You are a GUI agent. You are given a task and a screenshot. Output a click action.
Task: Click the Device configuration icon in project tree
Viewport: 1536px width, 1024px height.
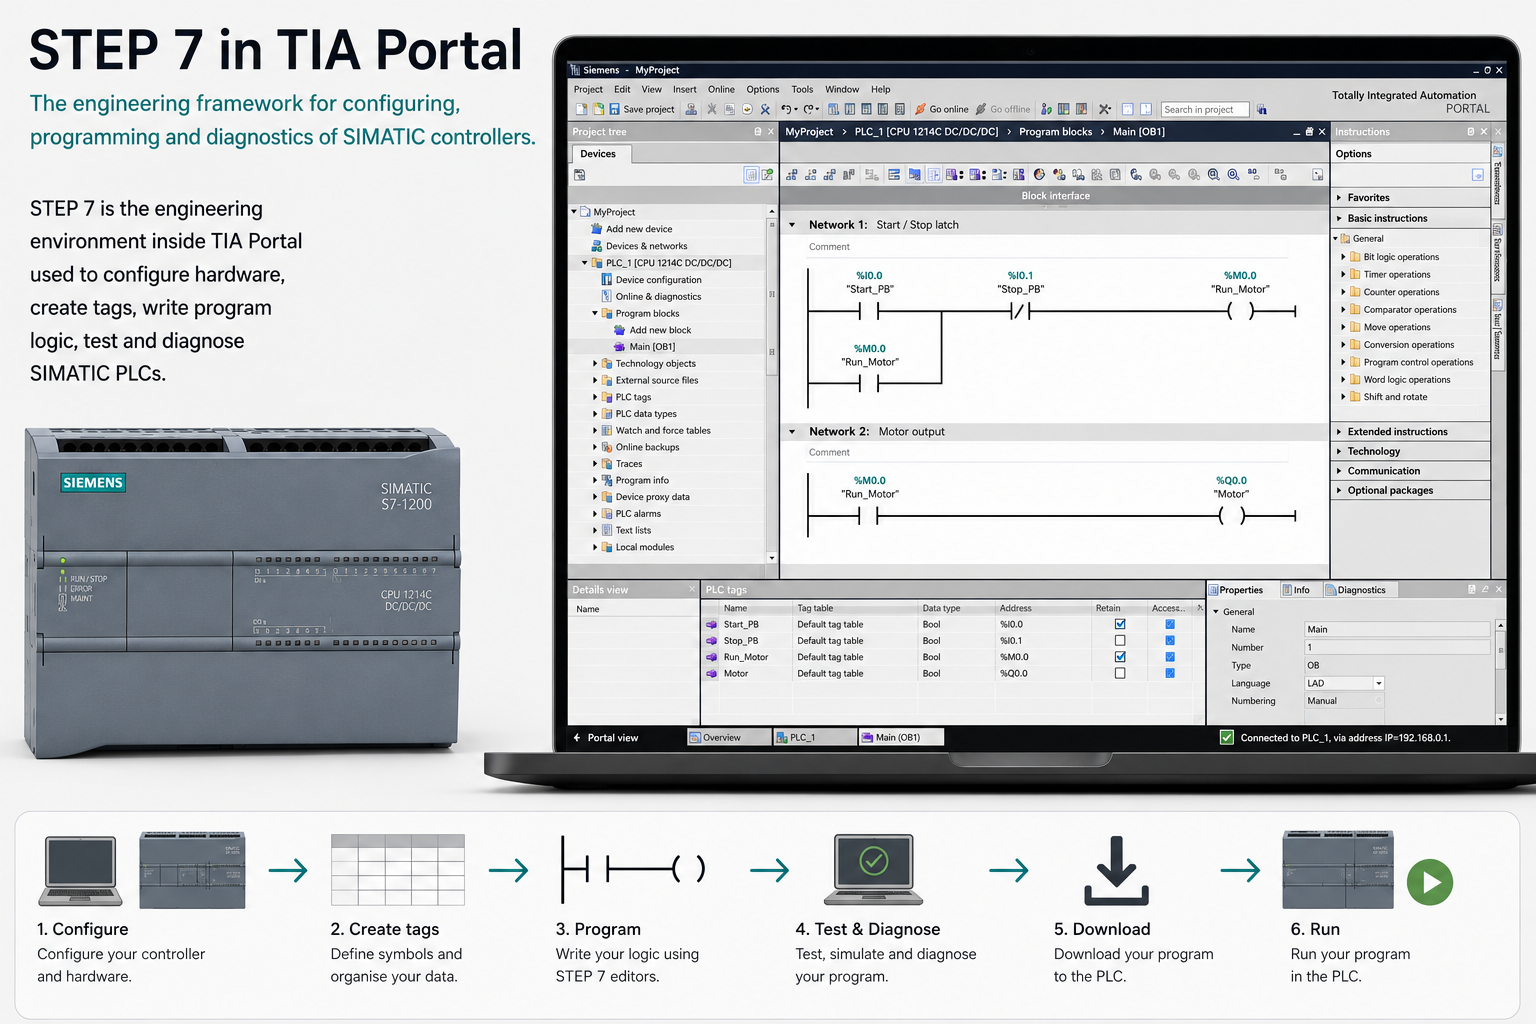click(x=606, y=280)
